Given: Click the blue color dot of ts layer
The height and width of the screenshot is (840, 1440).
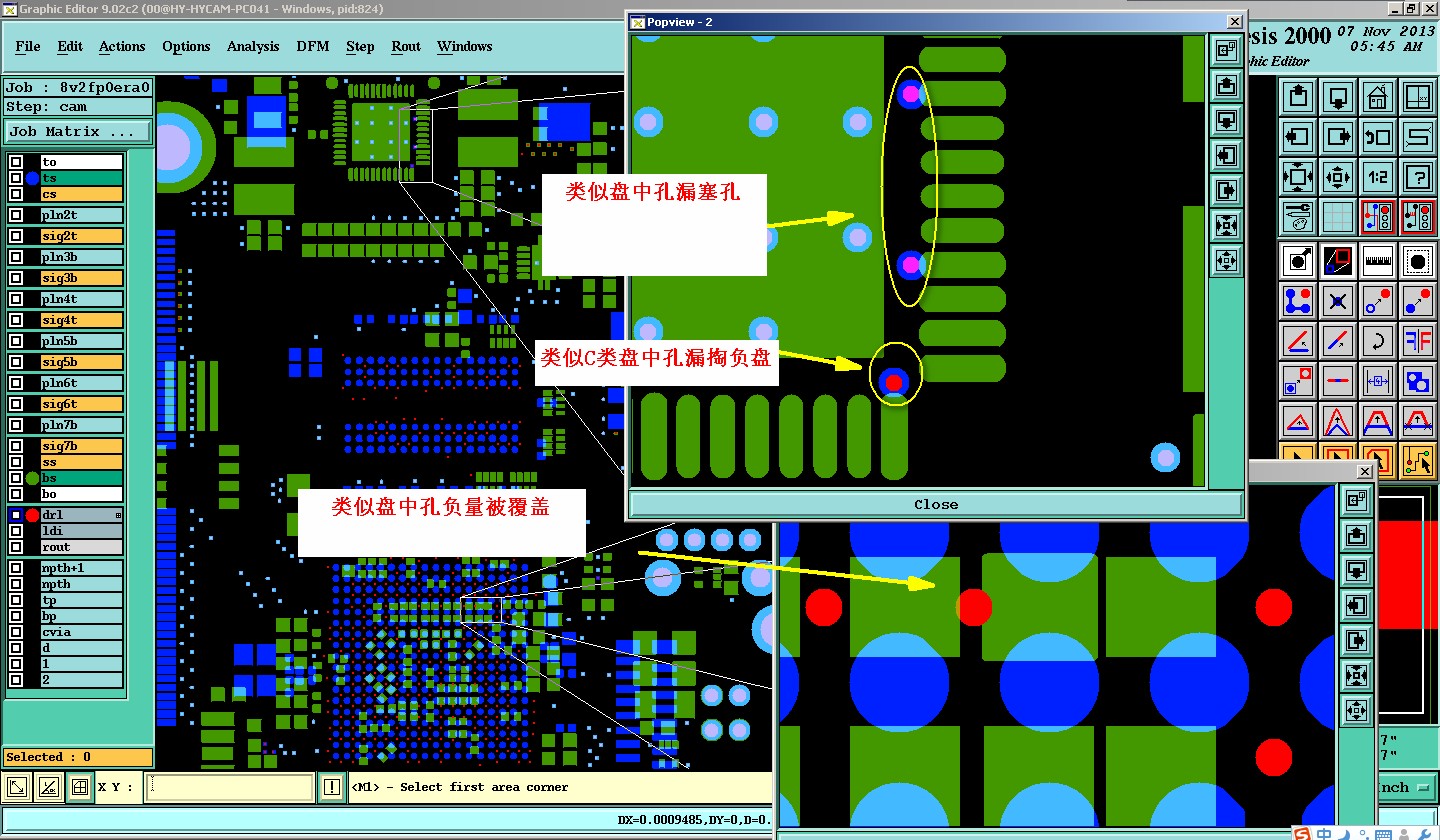Looking at the screenshot, I should click(32, 178).
